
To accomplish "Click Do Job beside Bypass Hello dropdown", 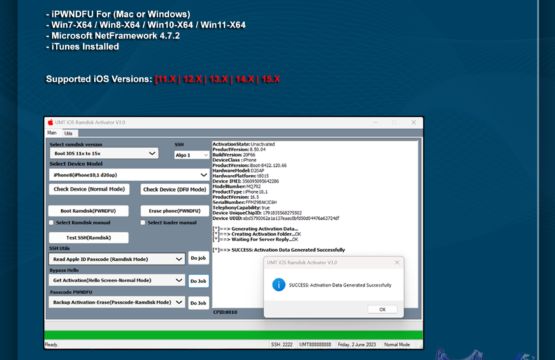I will click(x=198, y=281).
